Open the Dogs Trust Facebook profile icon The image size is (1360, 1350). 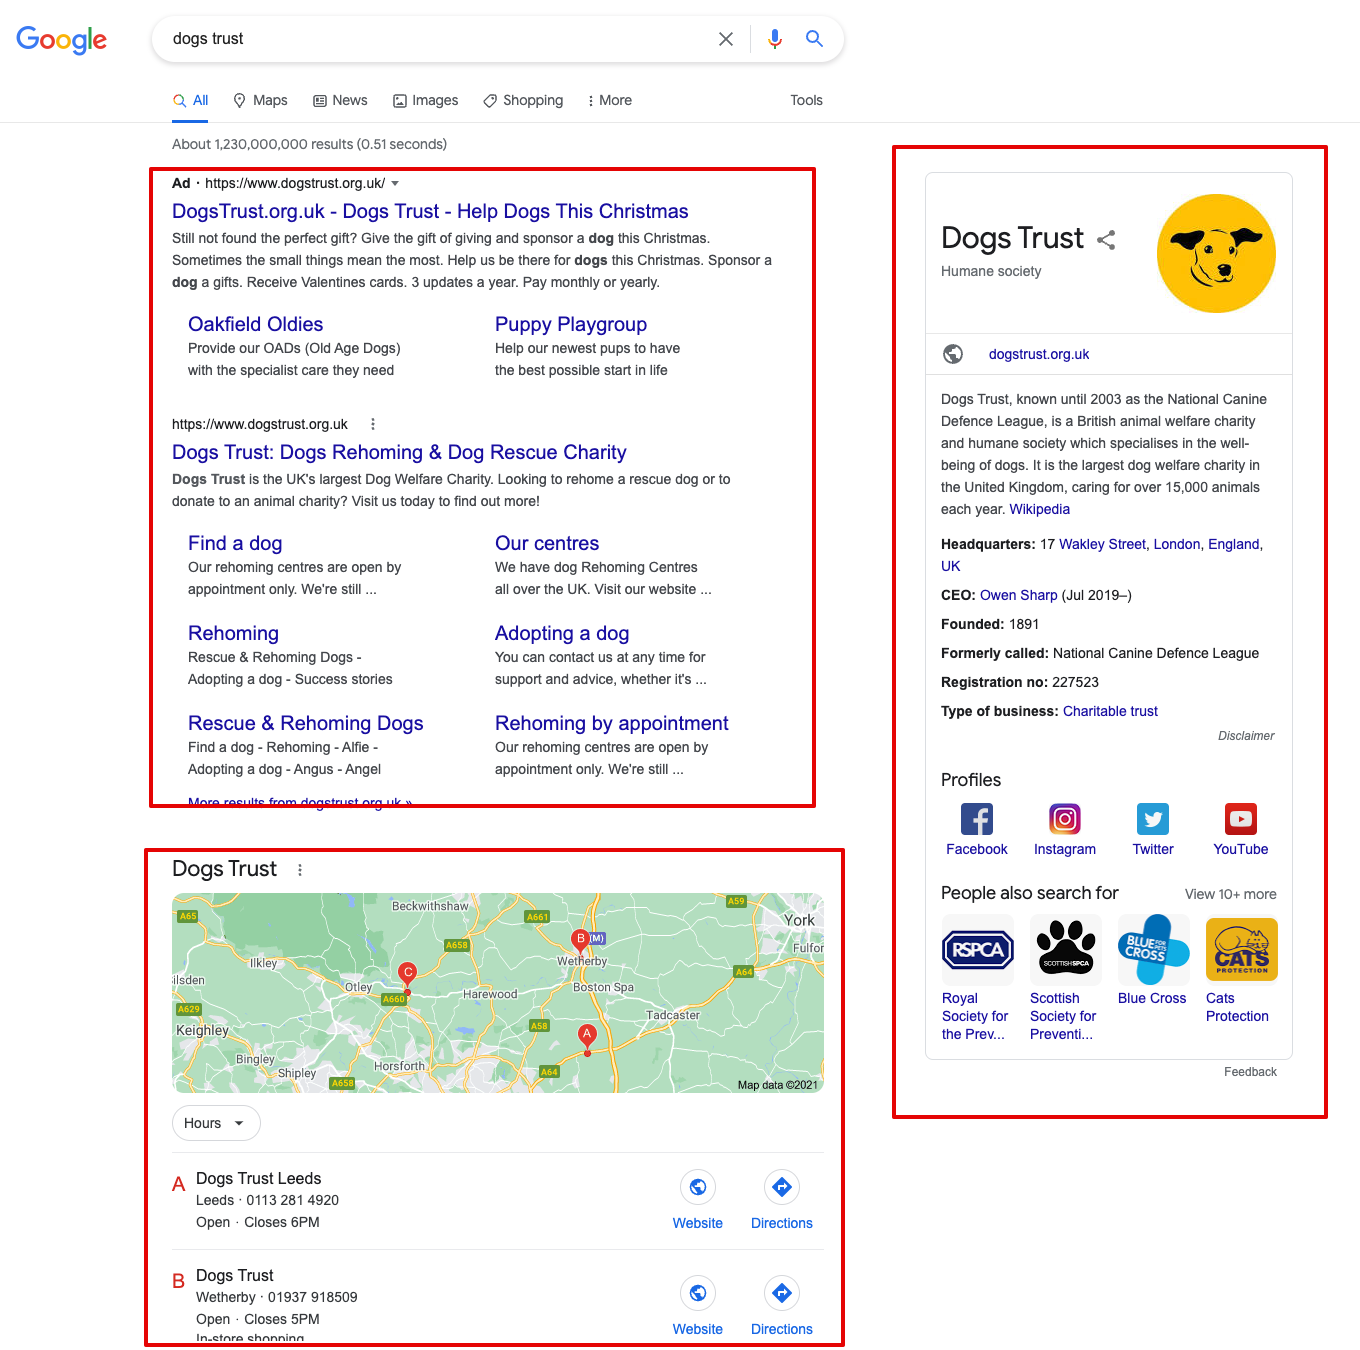[x=976, y=818]
